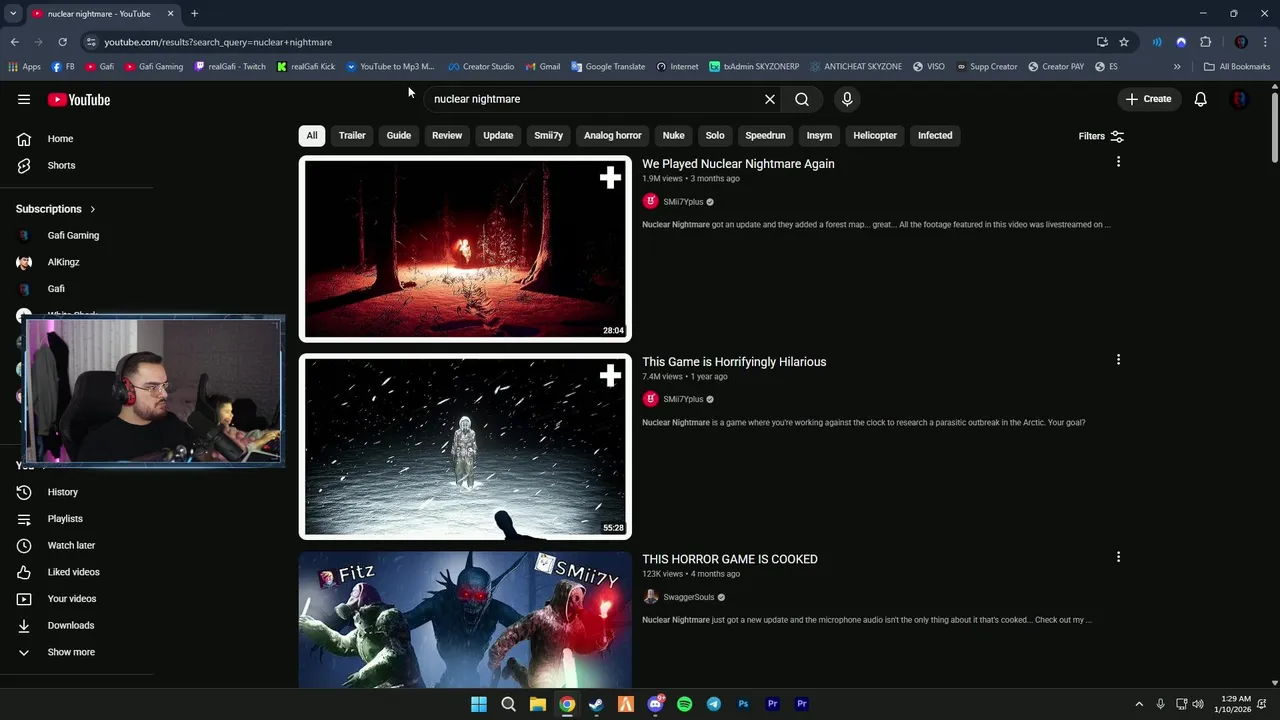The width and height of the screenshot is (1280, 720).
Task: Play the snowy figure video thumbnail
Action: tap(465, 447)
